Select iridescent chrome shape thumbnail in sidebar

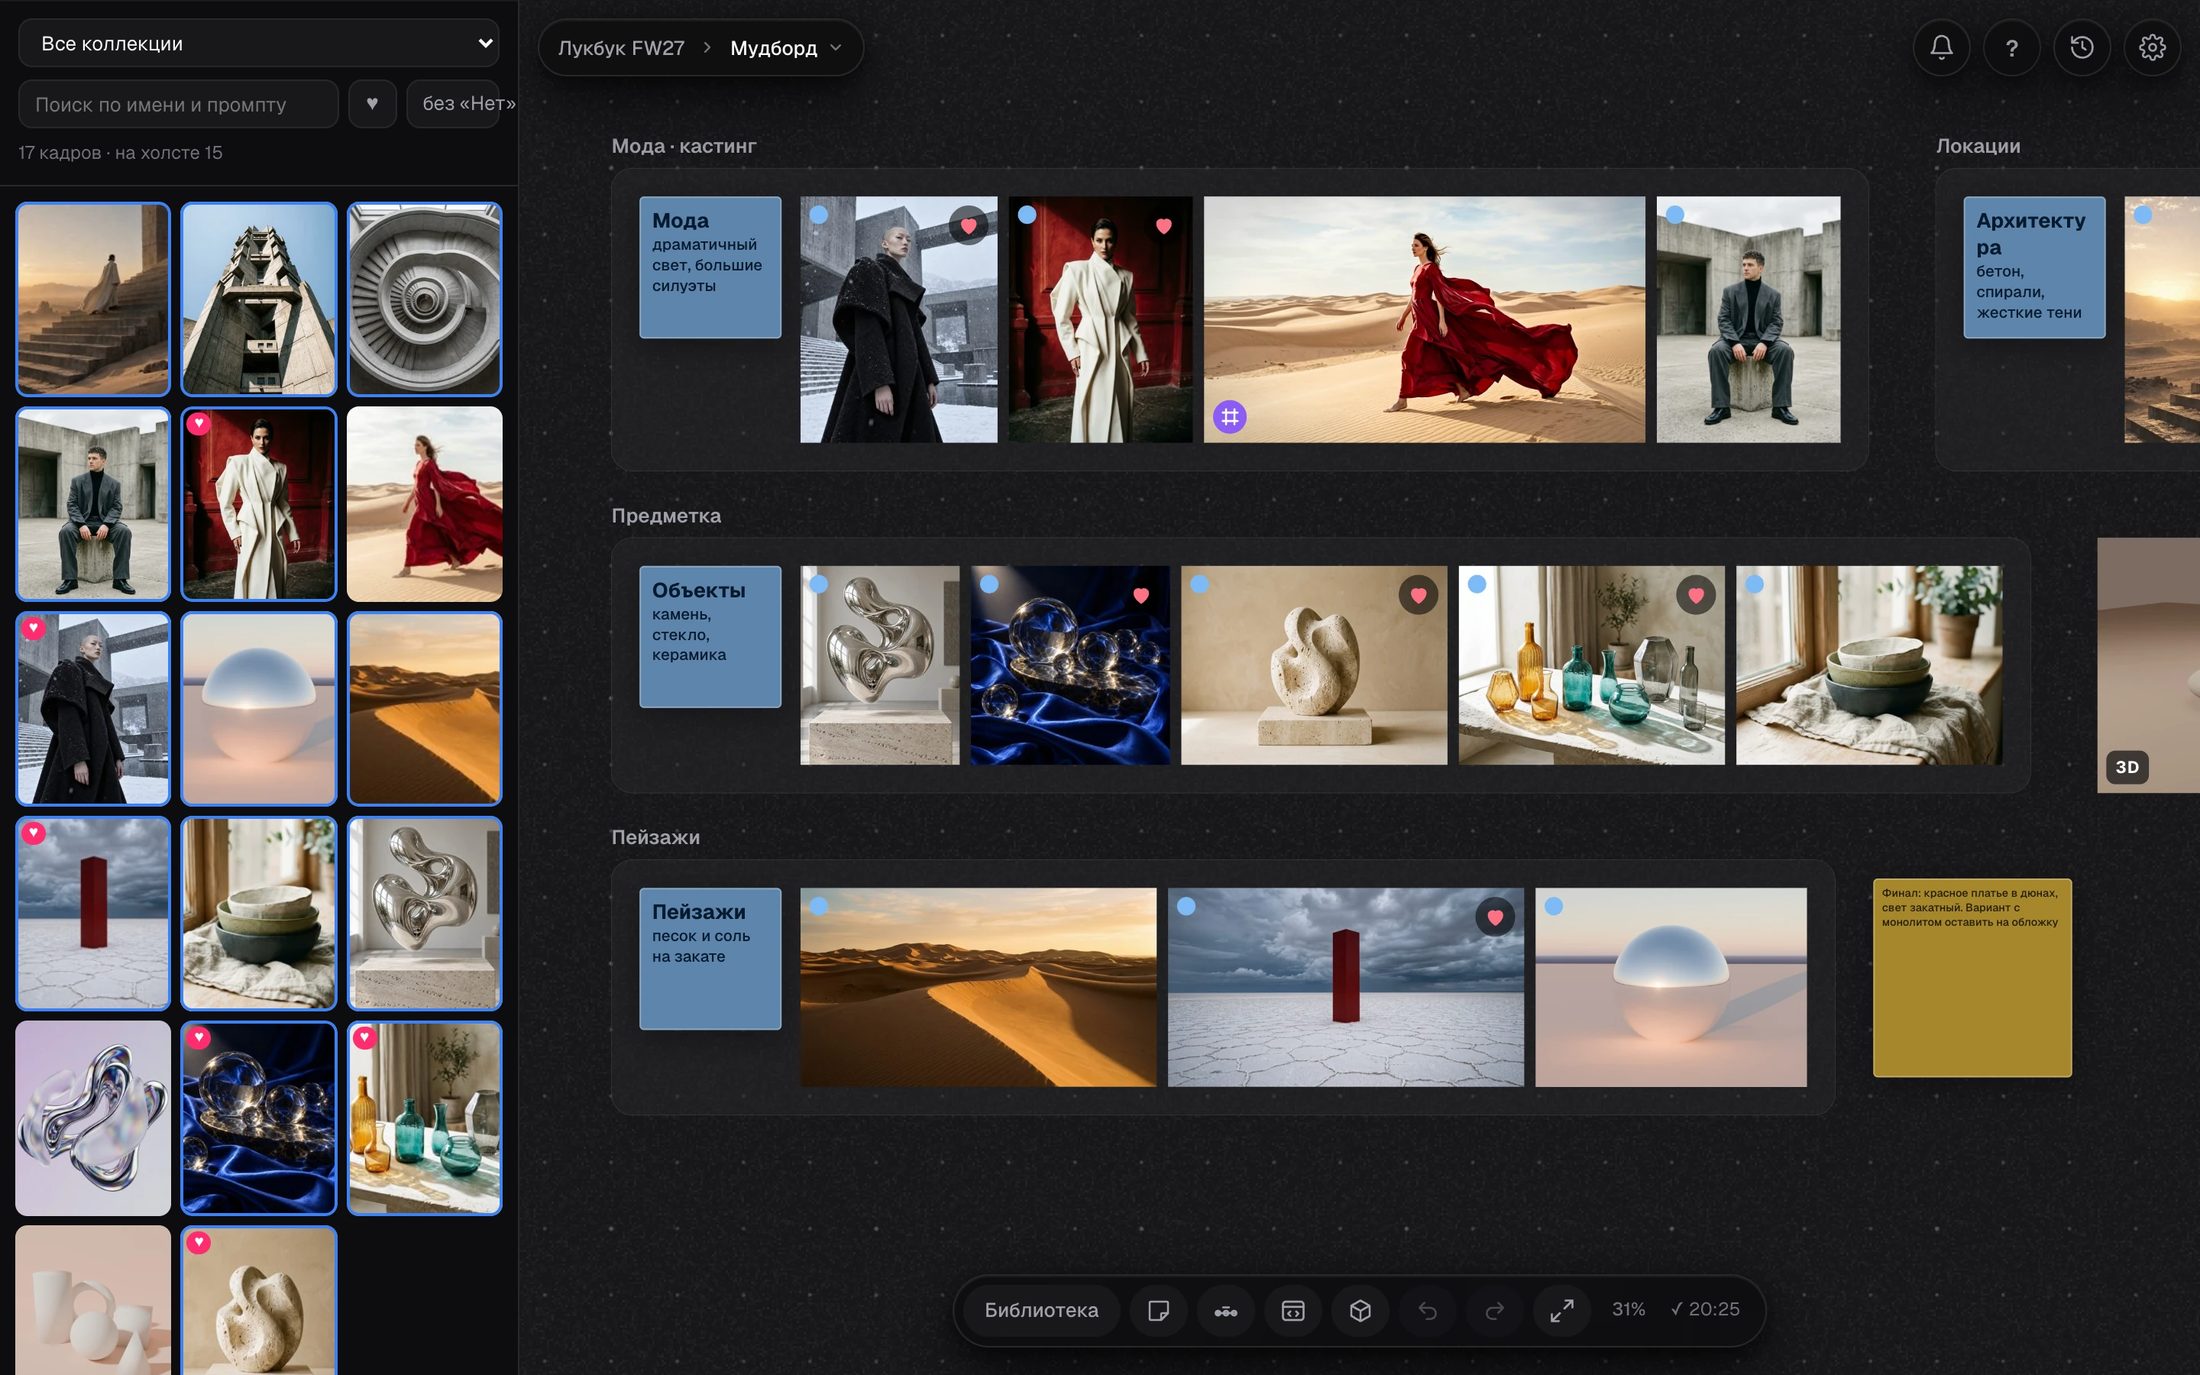[x=93, y=1118]
